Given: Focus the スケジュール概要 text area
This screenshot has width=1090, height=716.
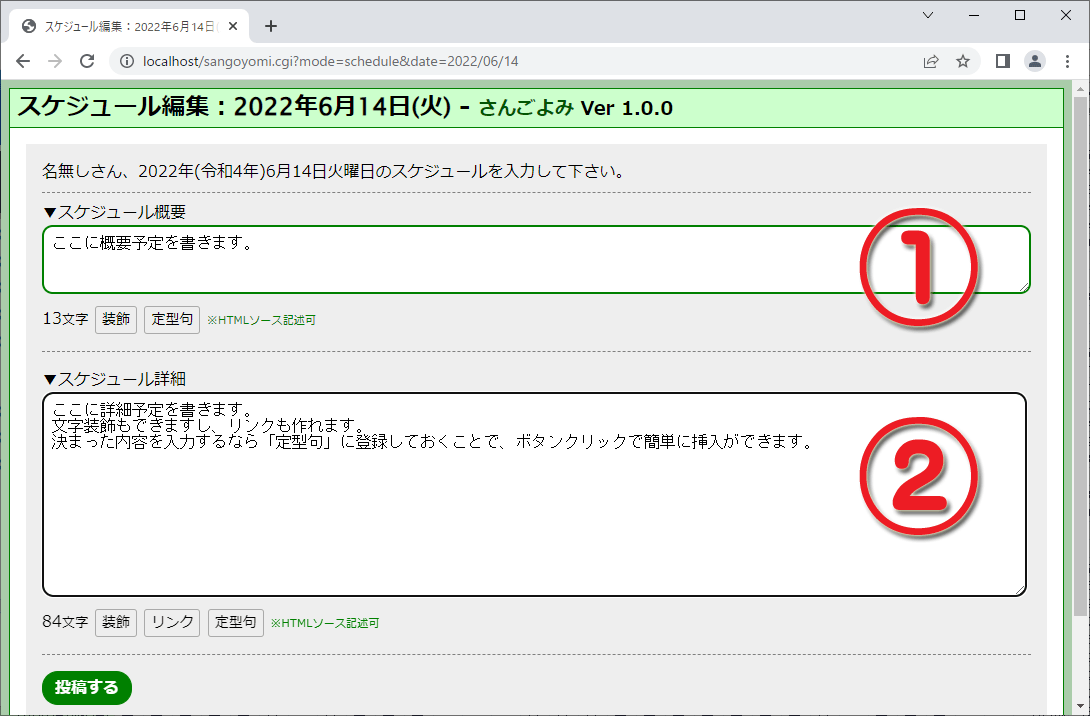Looking at the screenshot, I should click(536, 259).
